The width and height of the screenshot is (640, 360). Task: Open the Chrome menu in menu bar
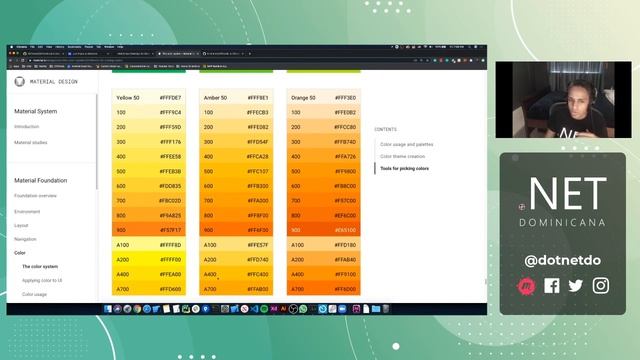(22, 47)
